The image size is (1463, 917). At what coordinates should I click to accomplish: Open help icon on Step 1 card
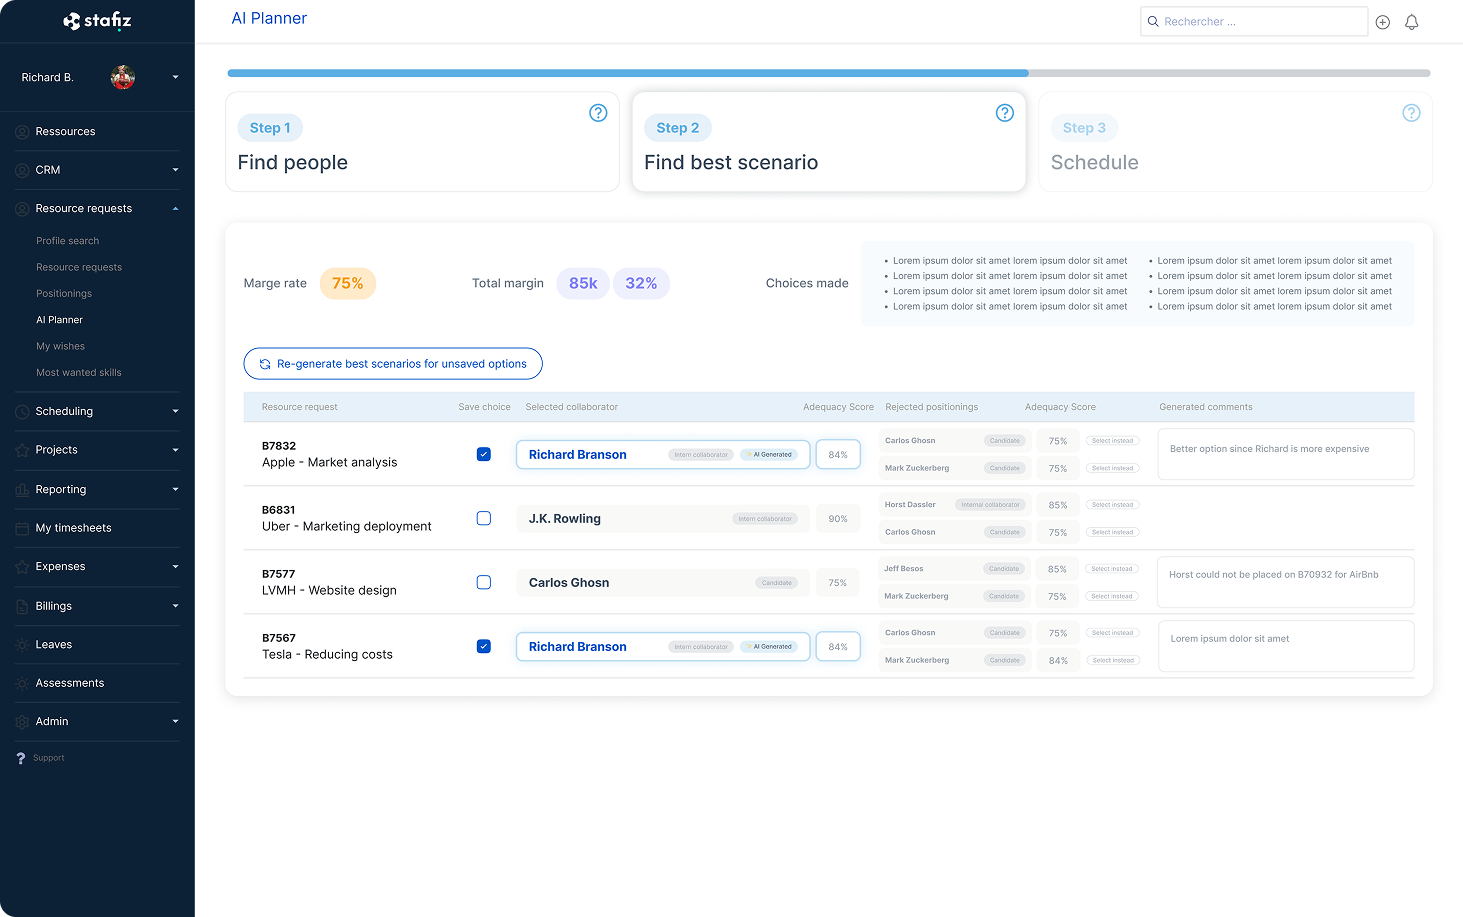point(598,113)
